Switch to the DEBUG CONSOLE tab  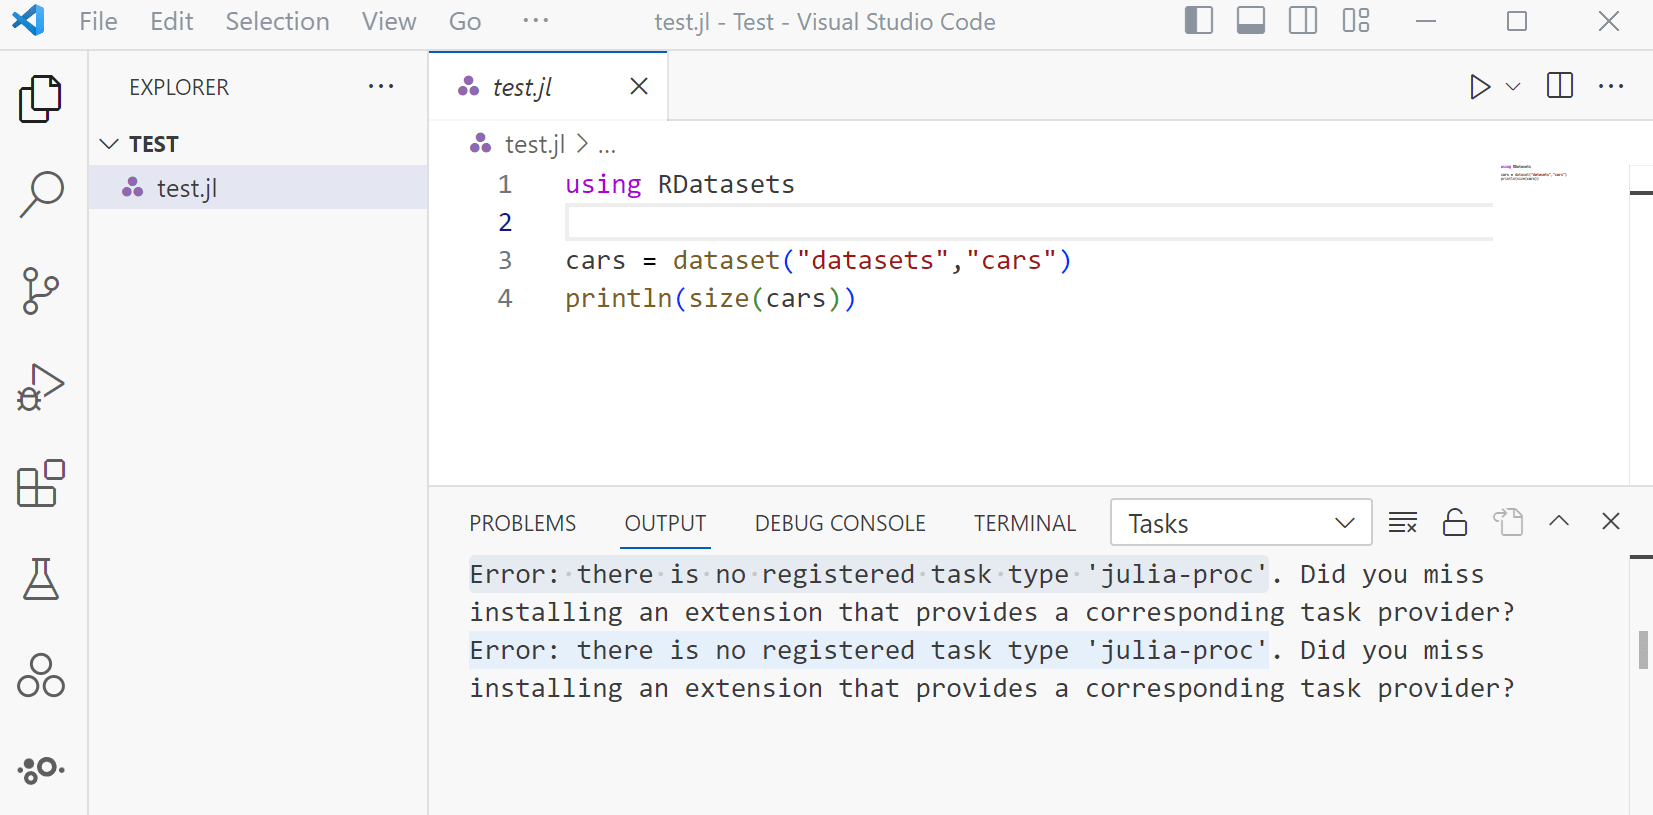840,523
